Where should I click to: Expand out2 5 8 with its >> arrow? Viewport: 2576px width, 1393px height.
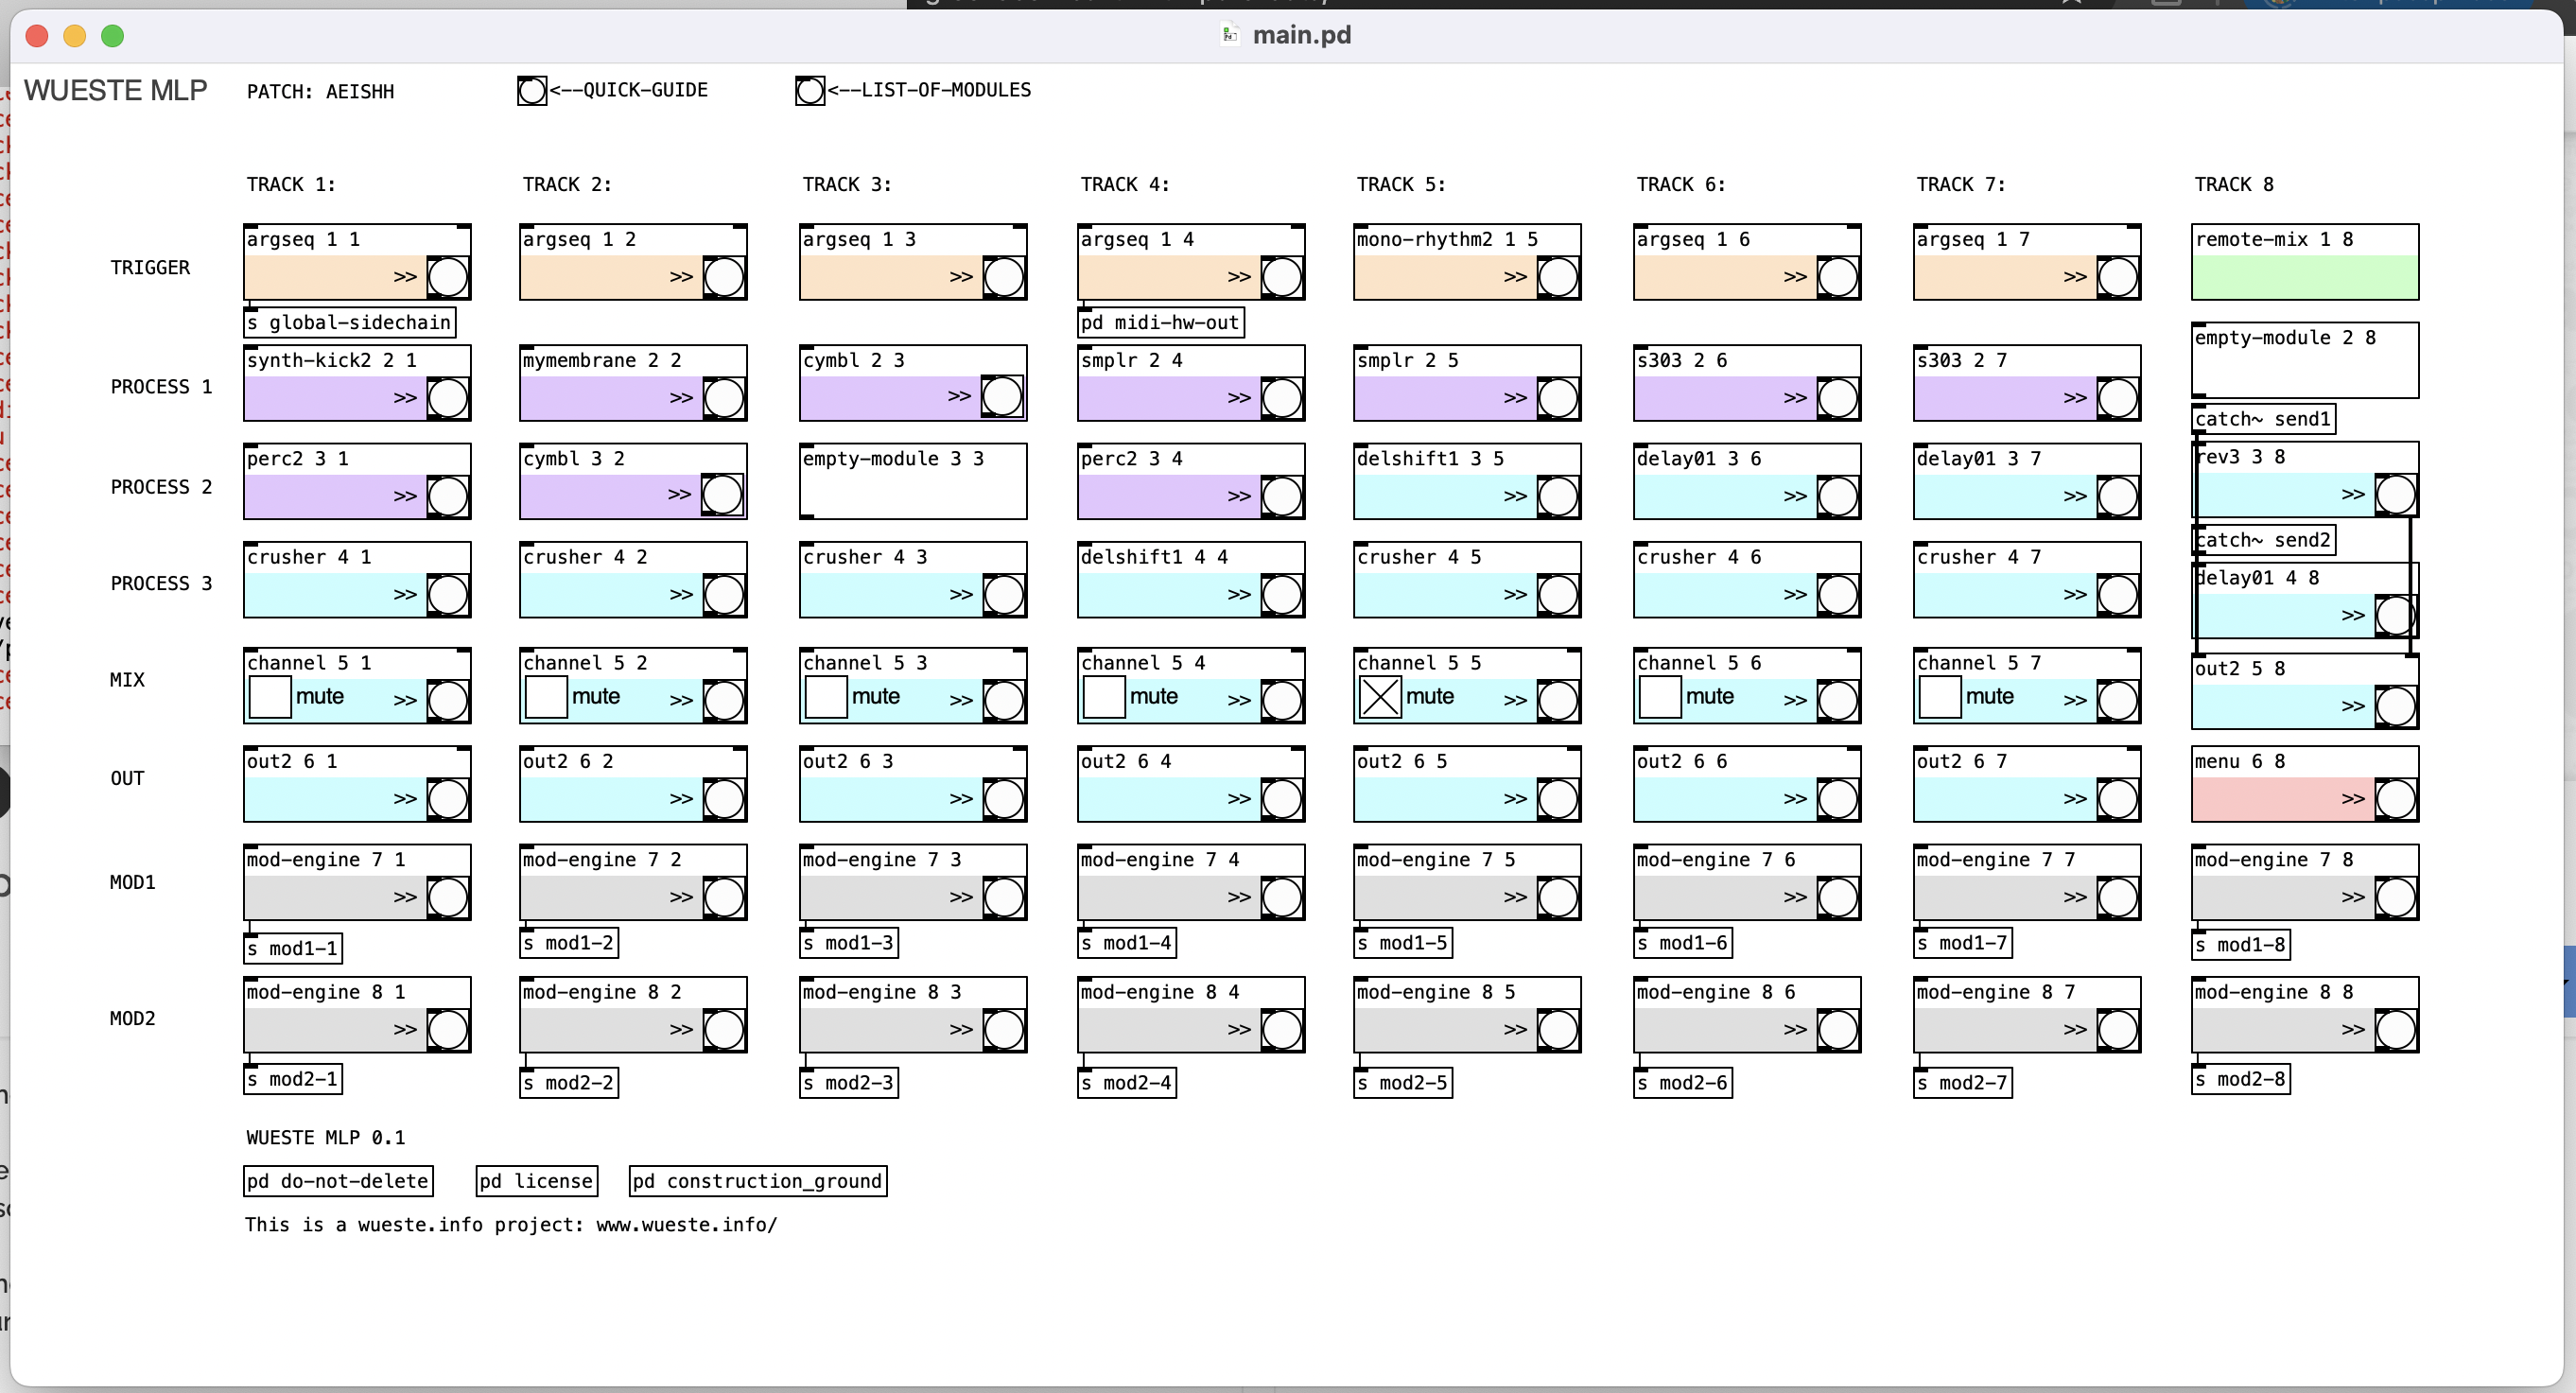coord(2353,706)
